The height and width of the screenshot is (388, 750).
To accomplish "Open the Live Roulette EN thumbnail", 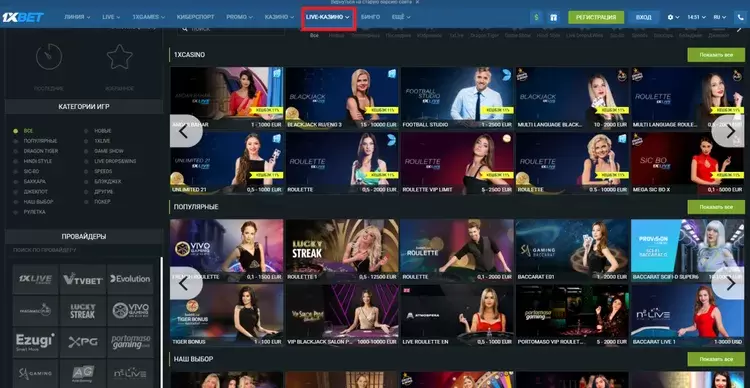I will point(457,315).
